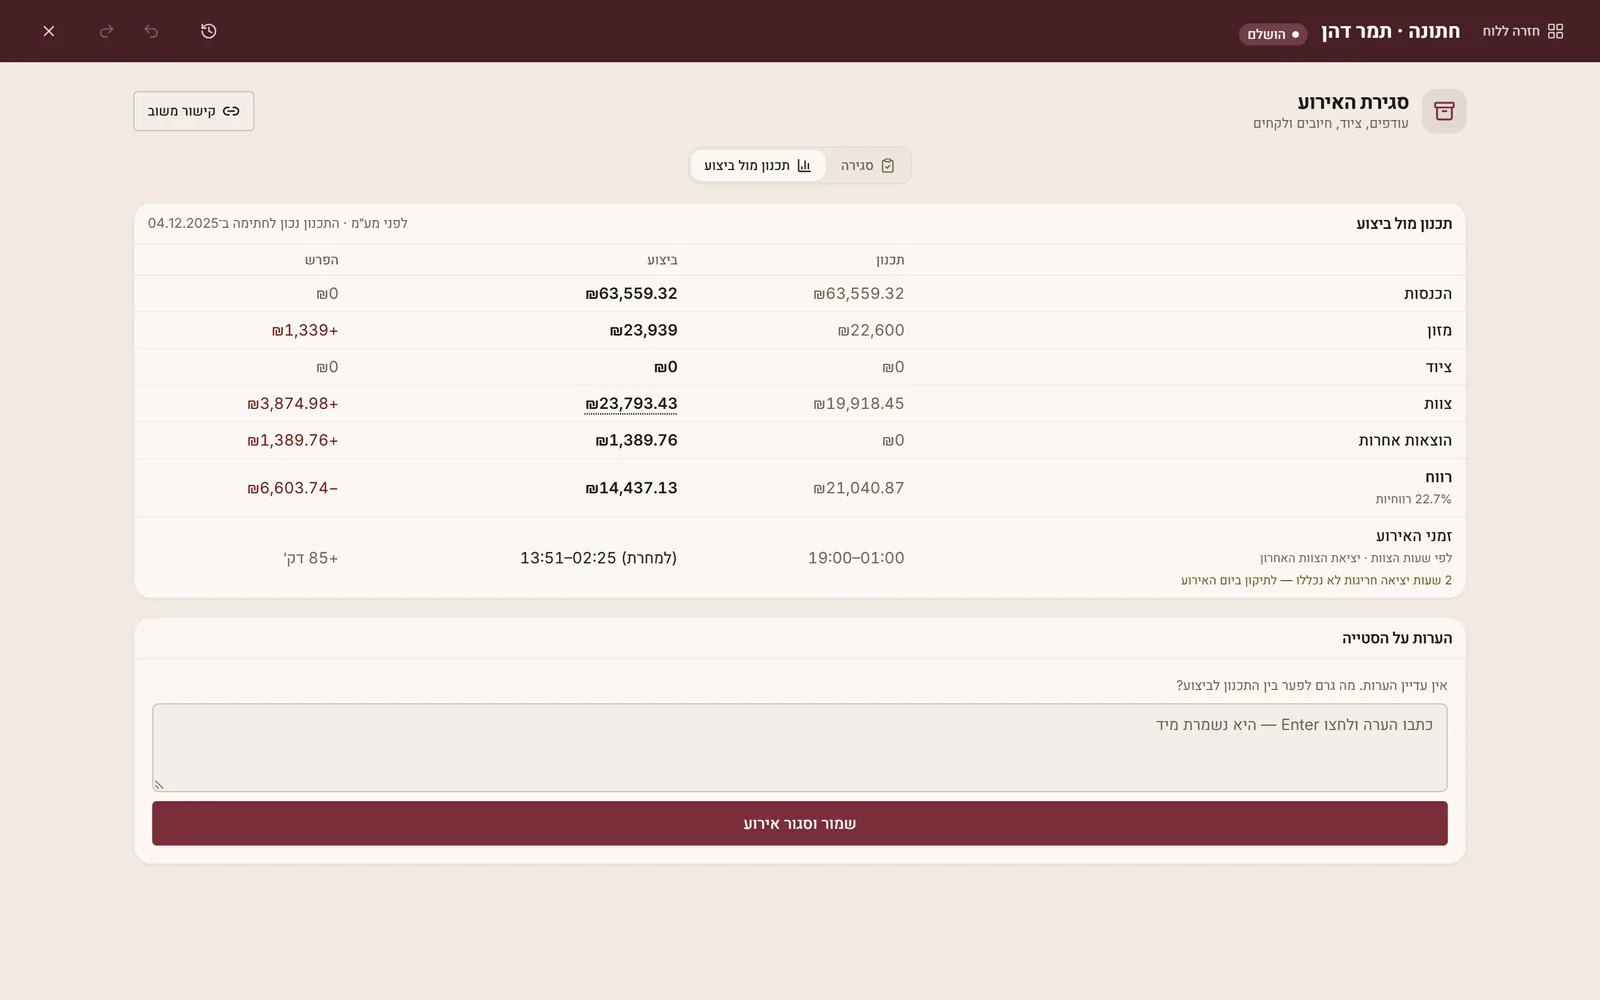The width and height of the screenshot is (1600, 1000).
Task: Click the redo arrow icon
Action: click(x=106, y=31)
